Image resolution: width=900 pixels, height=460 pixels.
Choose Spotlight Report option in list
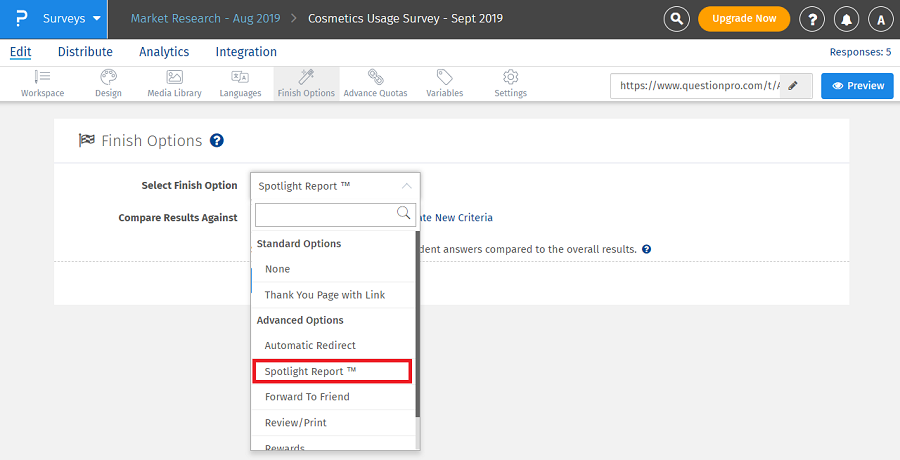[x=331, y=371]
